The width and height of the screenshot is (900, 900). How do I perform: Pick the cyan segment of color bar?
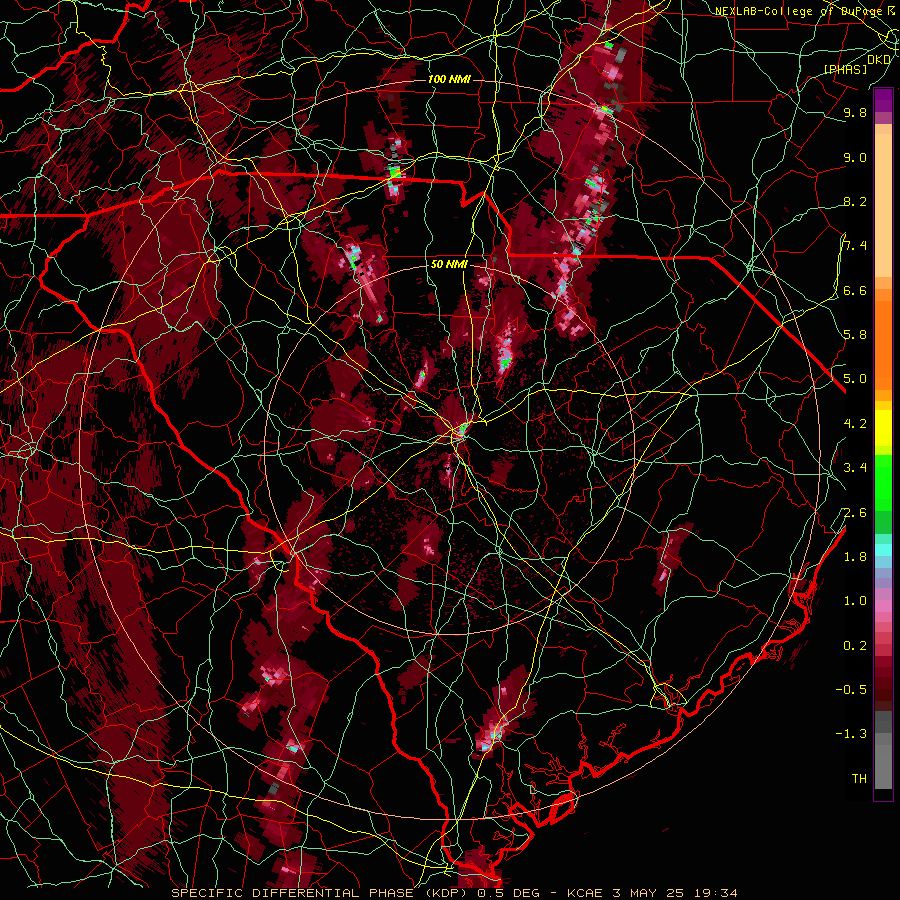tap(883, 549)
